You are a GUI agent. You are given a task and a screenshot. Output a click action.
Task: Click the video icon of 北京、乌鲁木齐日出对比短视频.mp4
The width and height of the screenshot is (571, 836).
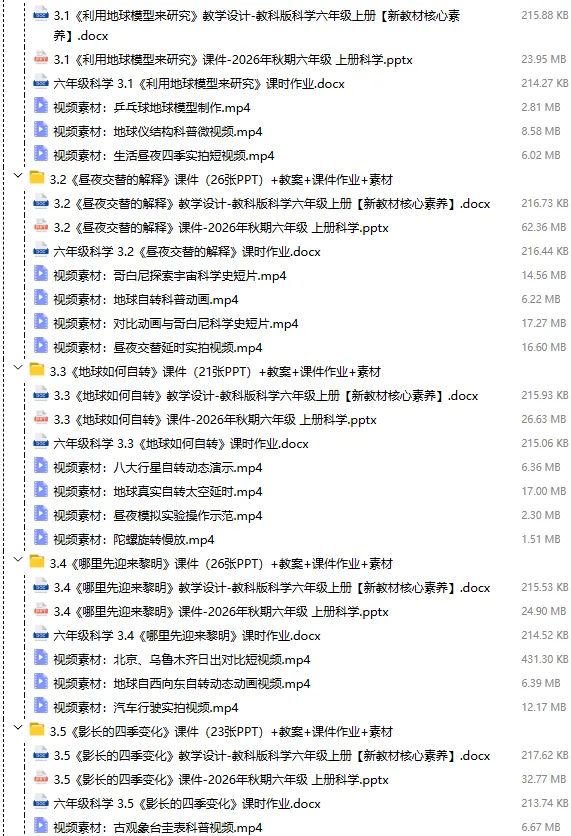coord(41,658)
